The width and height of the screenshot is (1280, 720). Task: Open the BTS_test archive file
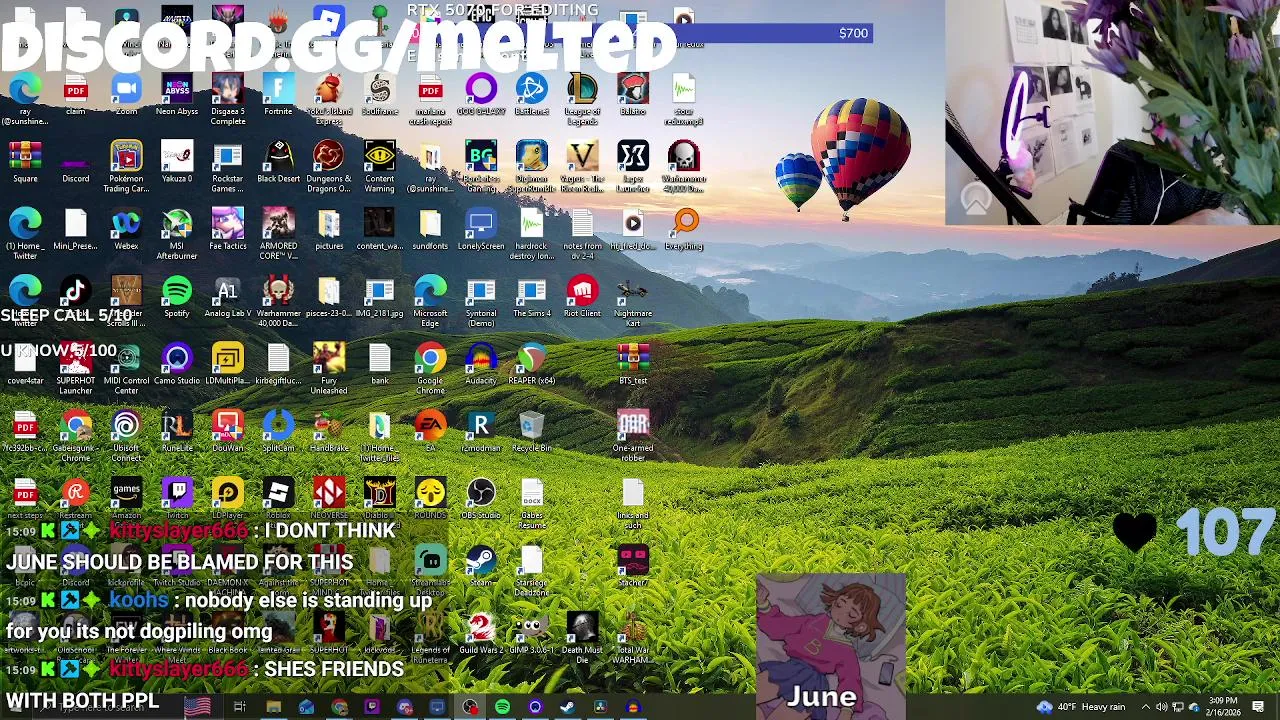[x=633, y=364]
